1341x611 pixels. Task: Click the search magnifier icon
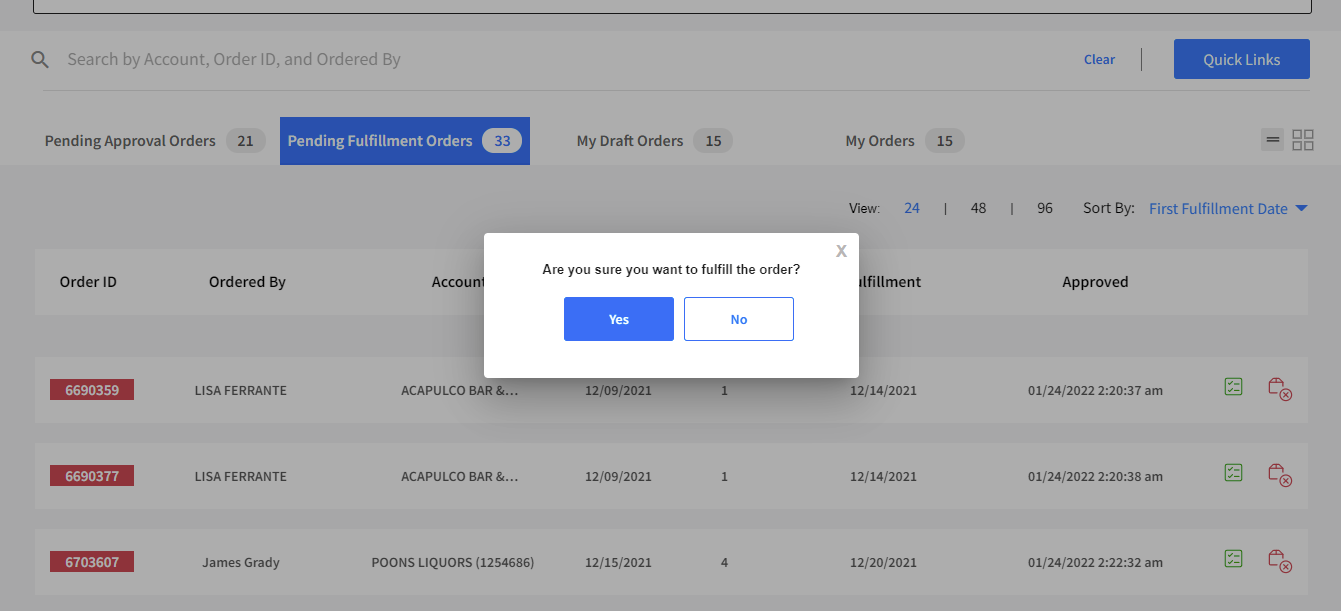[40, 58]
